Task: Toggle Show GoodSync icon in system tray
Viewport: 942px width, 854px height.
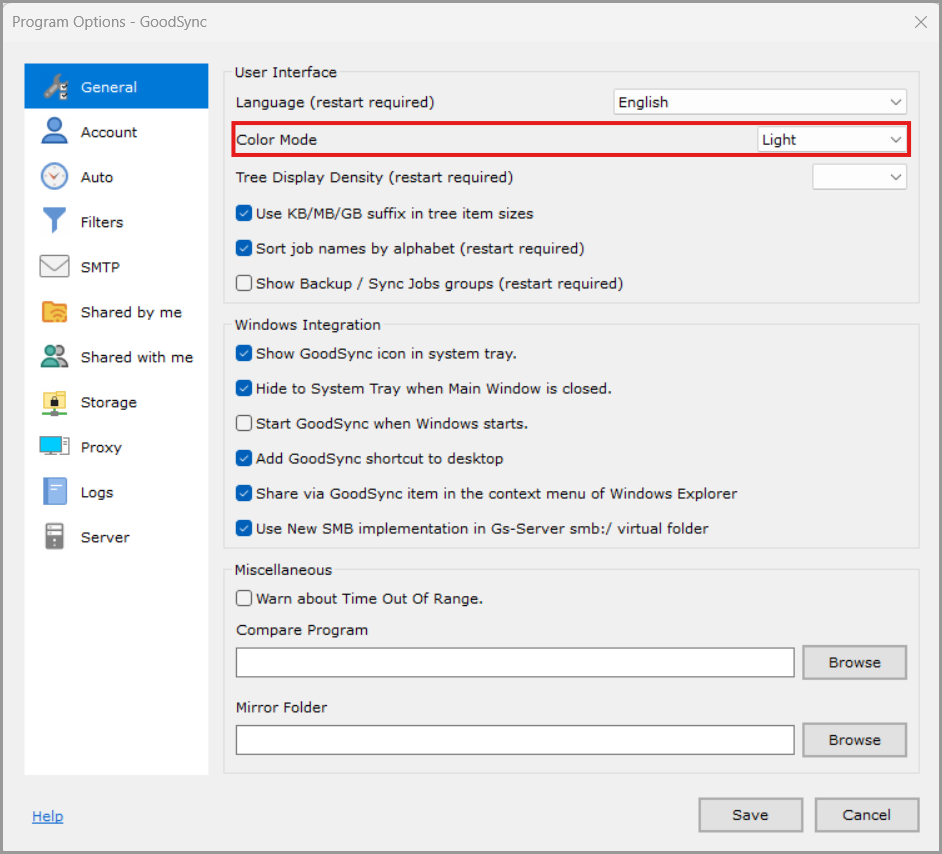Action: [243, 353]
